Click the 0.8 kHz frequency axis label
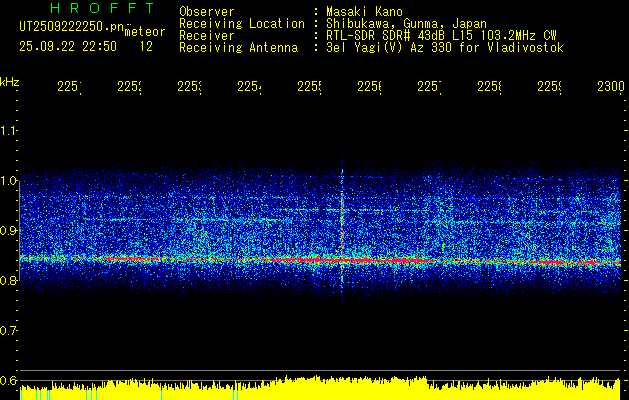Screen dimensions: 629x400 (9, 280)
